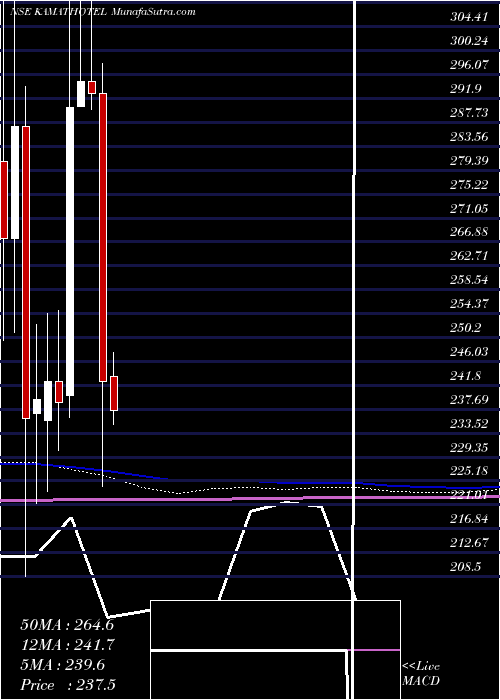Click the tall white candlestick body near 287
The image size is (500, 700).
tap(70, 251)
